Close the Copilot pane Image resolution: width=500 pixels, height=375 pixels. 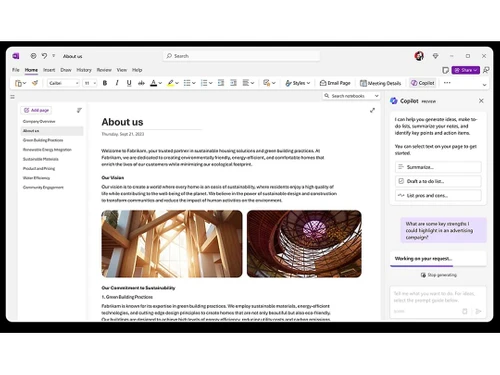click(481, 101)
